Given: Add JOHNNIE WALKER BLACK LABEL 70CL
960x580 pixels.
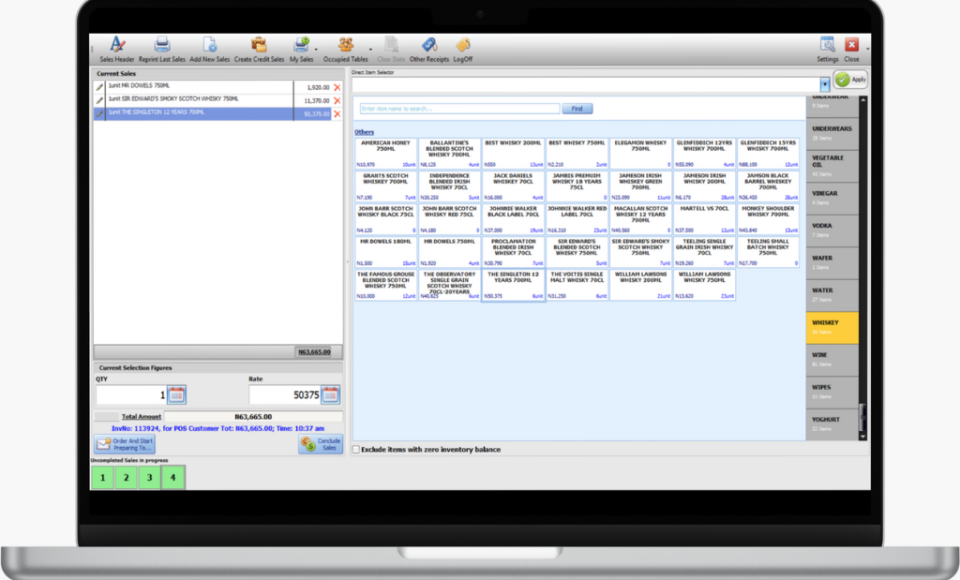Looking at the screenshot, I should [513, 219].
